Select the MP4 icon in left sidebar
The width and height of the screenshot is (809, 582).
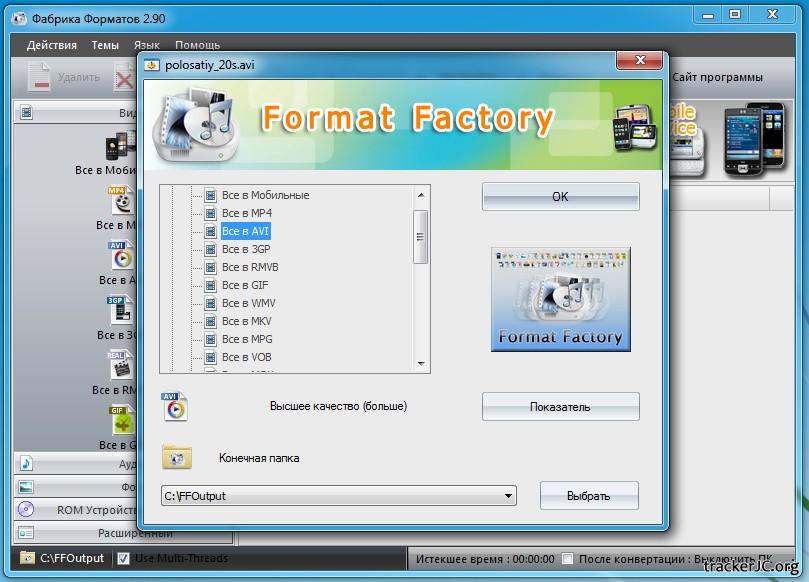121,199
